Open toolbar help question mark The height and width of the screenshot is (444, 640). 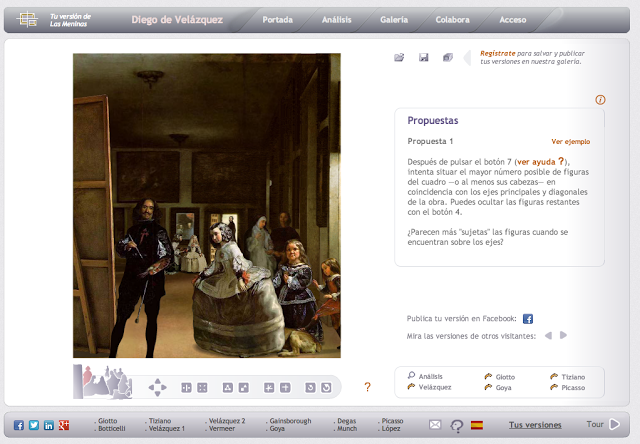click(x=367, y=387)
